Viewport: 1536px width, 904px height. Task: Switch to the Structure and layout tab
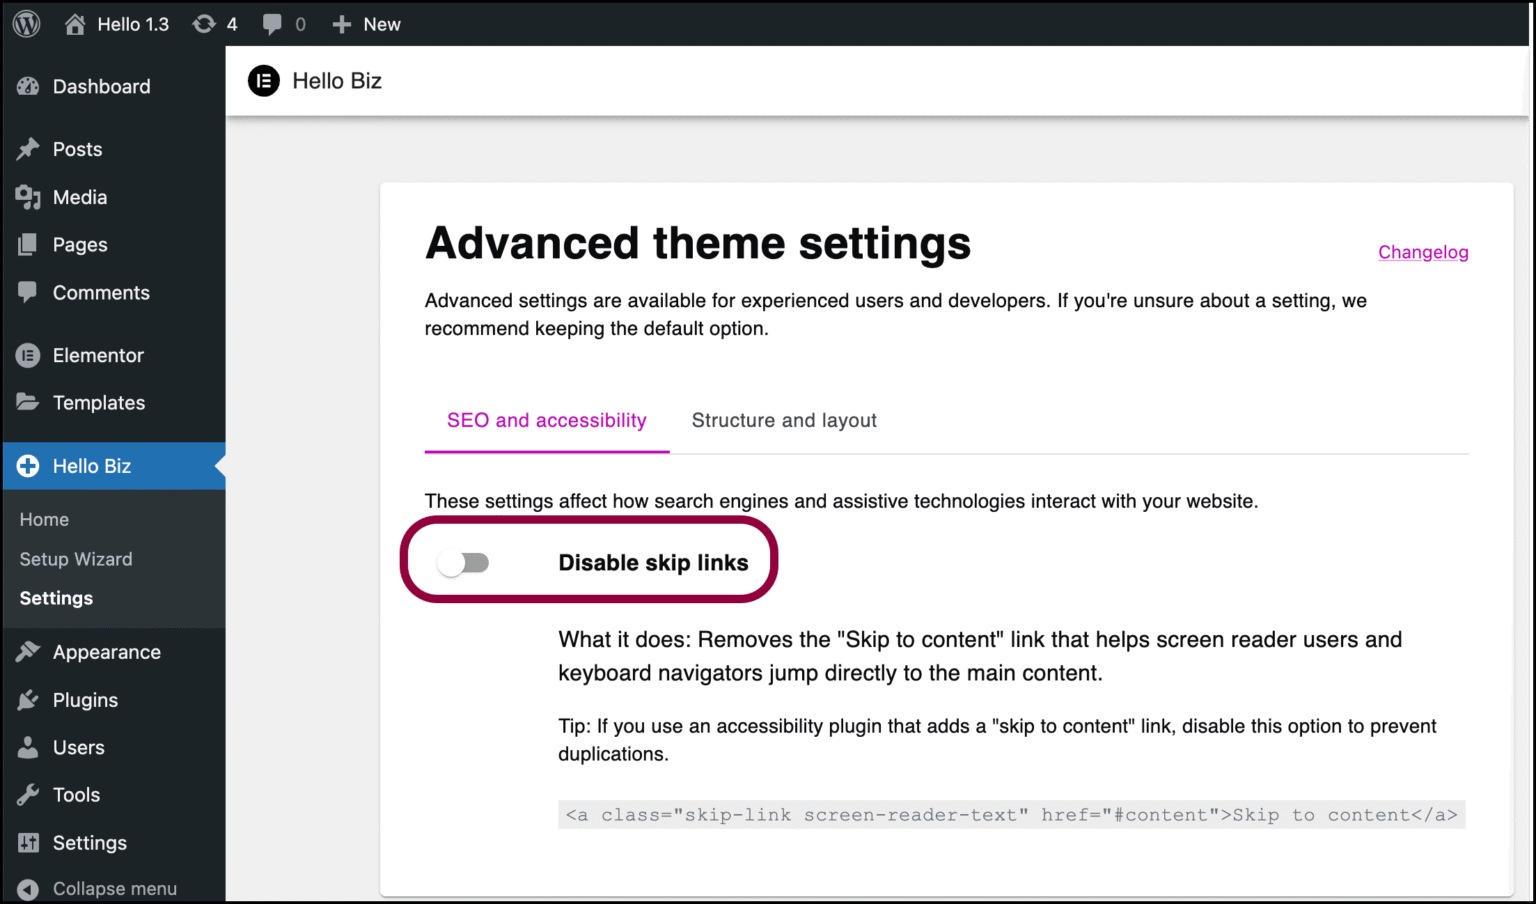coord(784,420)
